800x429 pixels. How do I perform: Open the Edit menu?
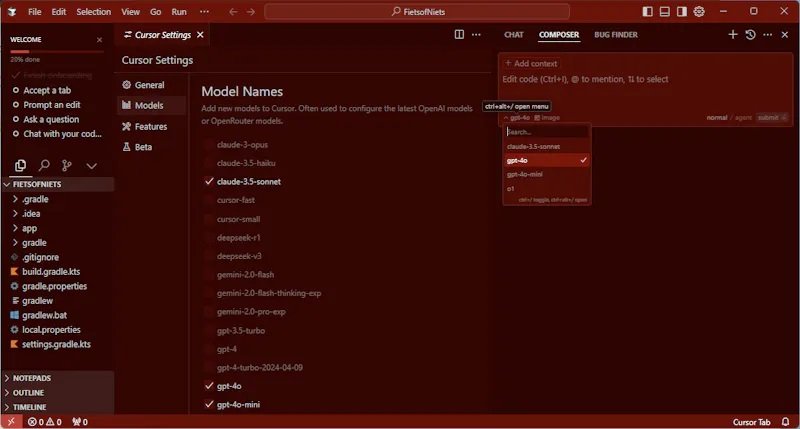pos(59,12)
